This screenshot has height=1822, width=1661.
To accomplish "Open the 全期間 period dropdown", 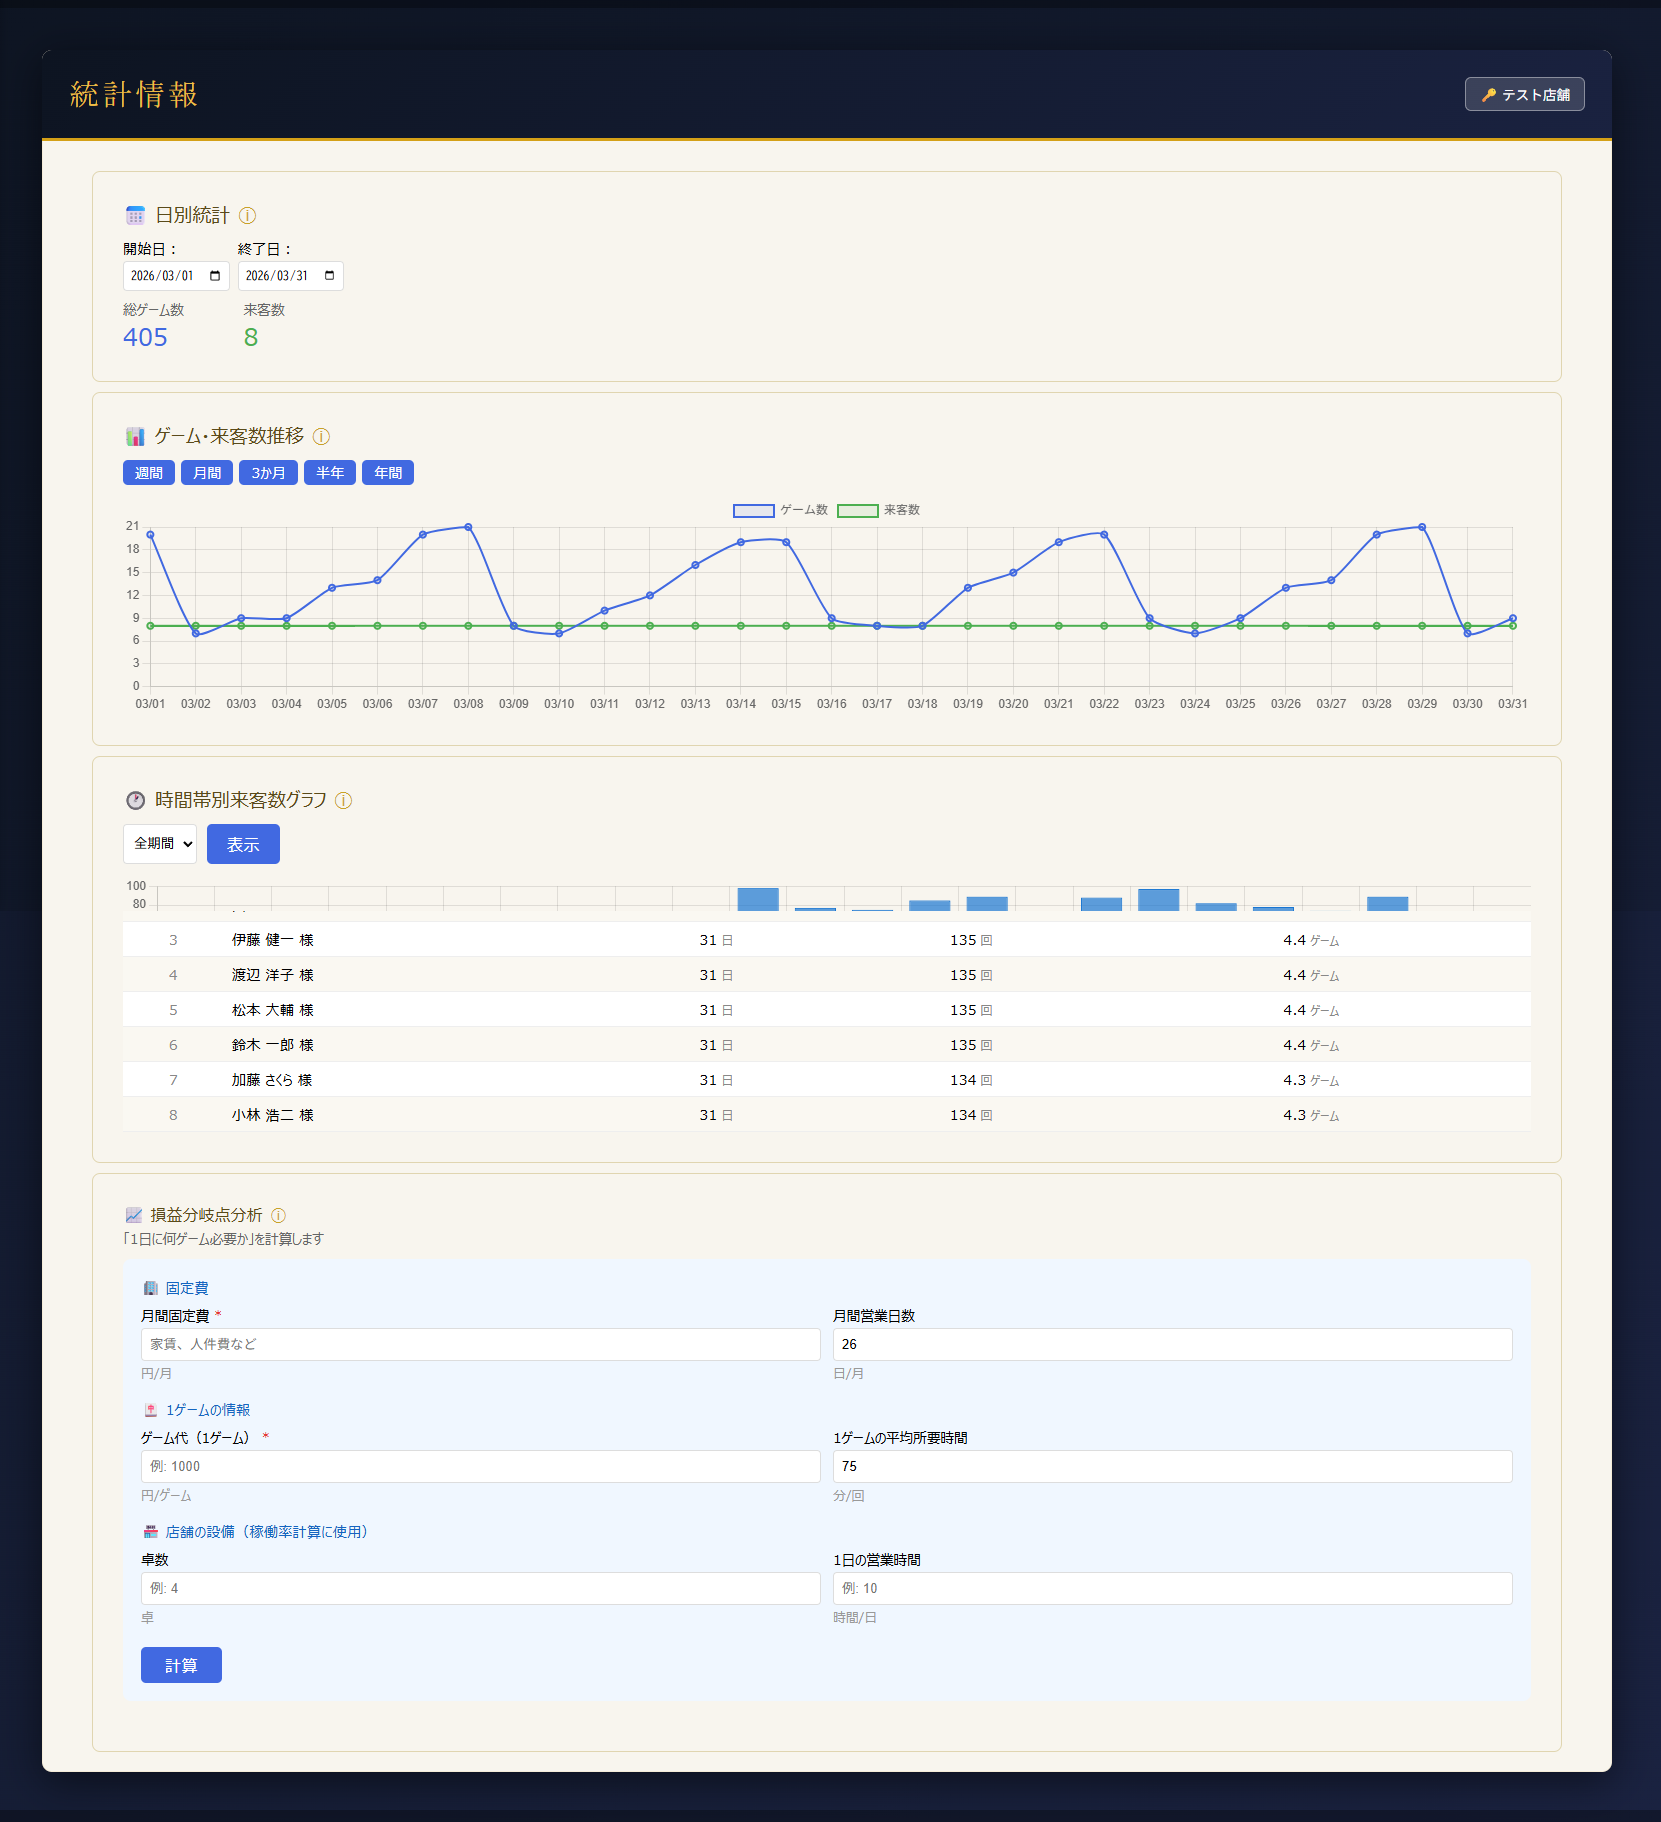I will click(x=160, y=844).
